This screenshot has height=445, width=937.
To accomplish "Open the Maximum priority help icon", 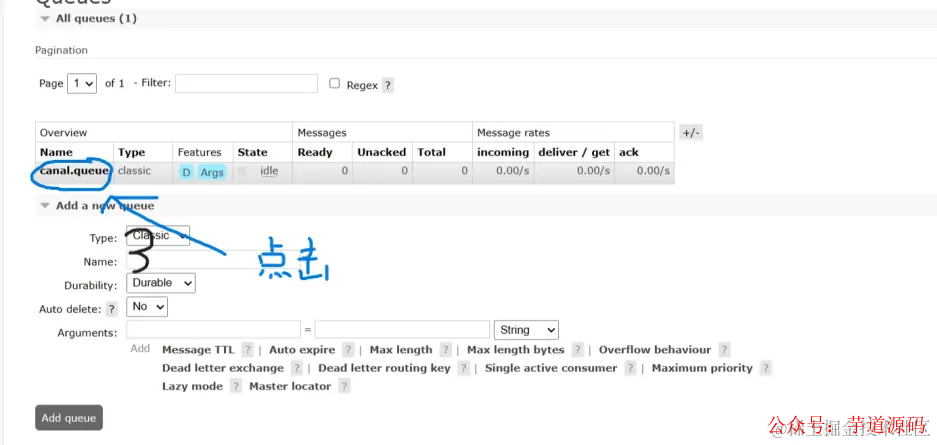I will pyautogui.click(x=766, y=369).
